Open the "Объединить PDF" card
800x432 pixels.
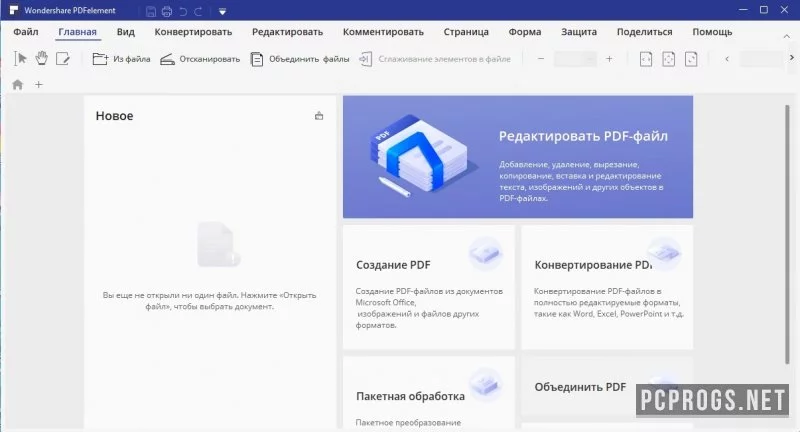607,387
